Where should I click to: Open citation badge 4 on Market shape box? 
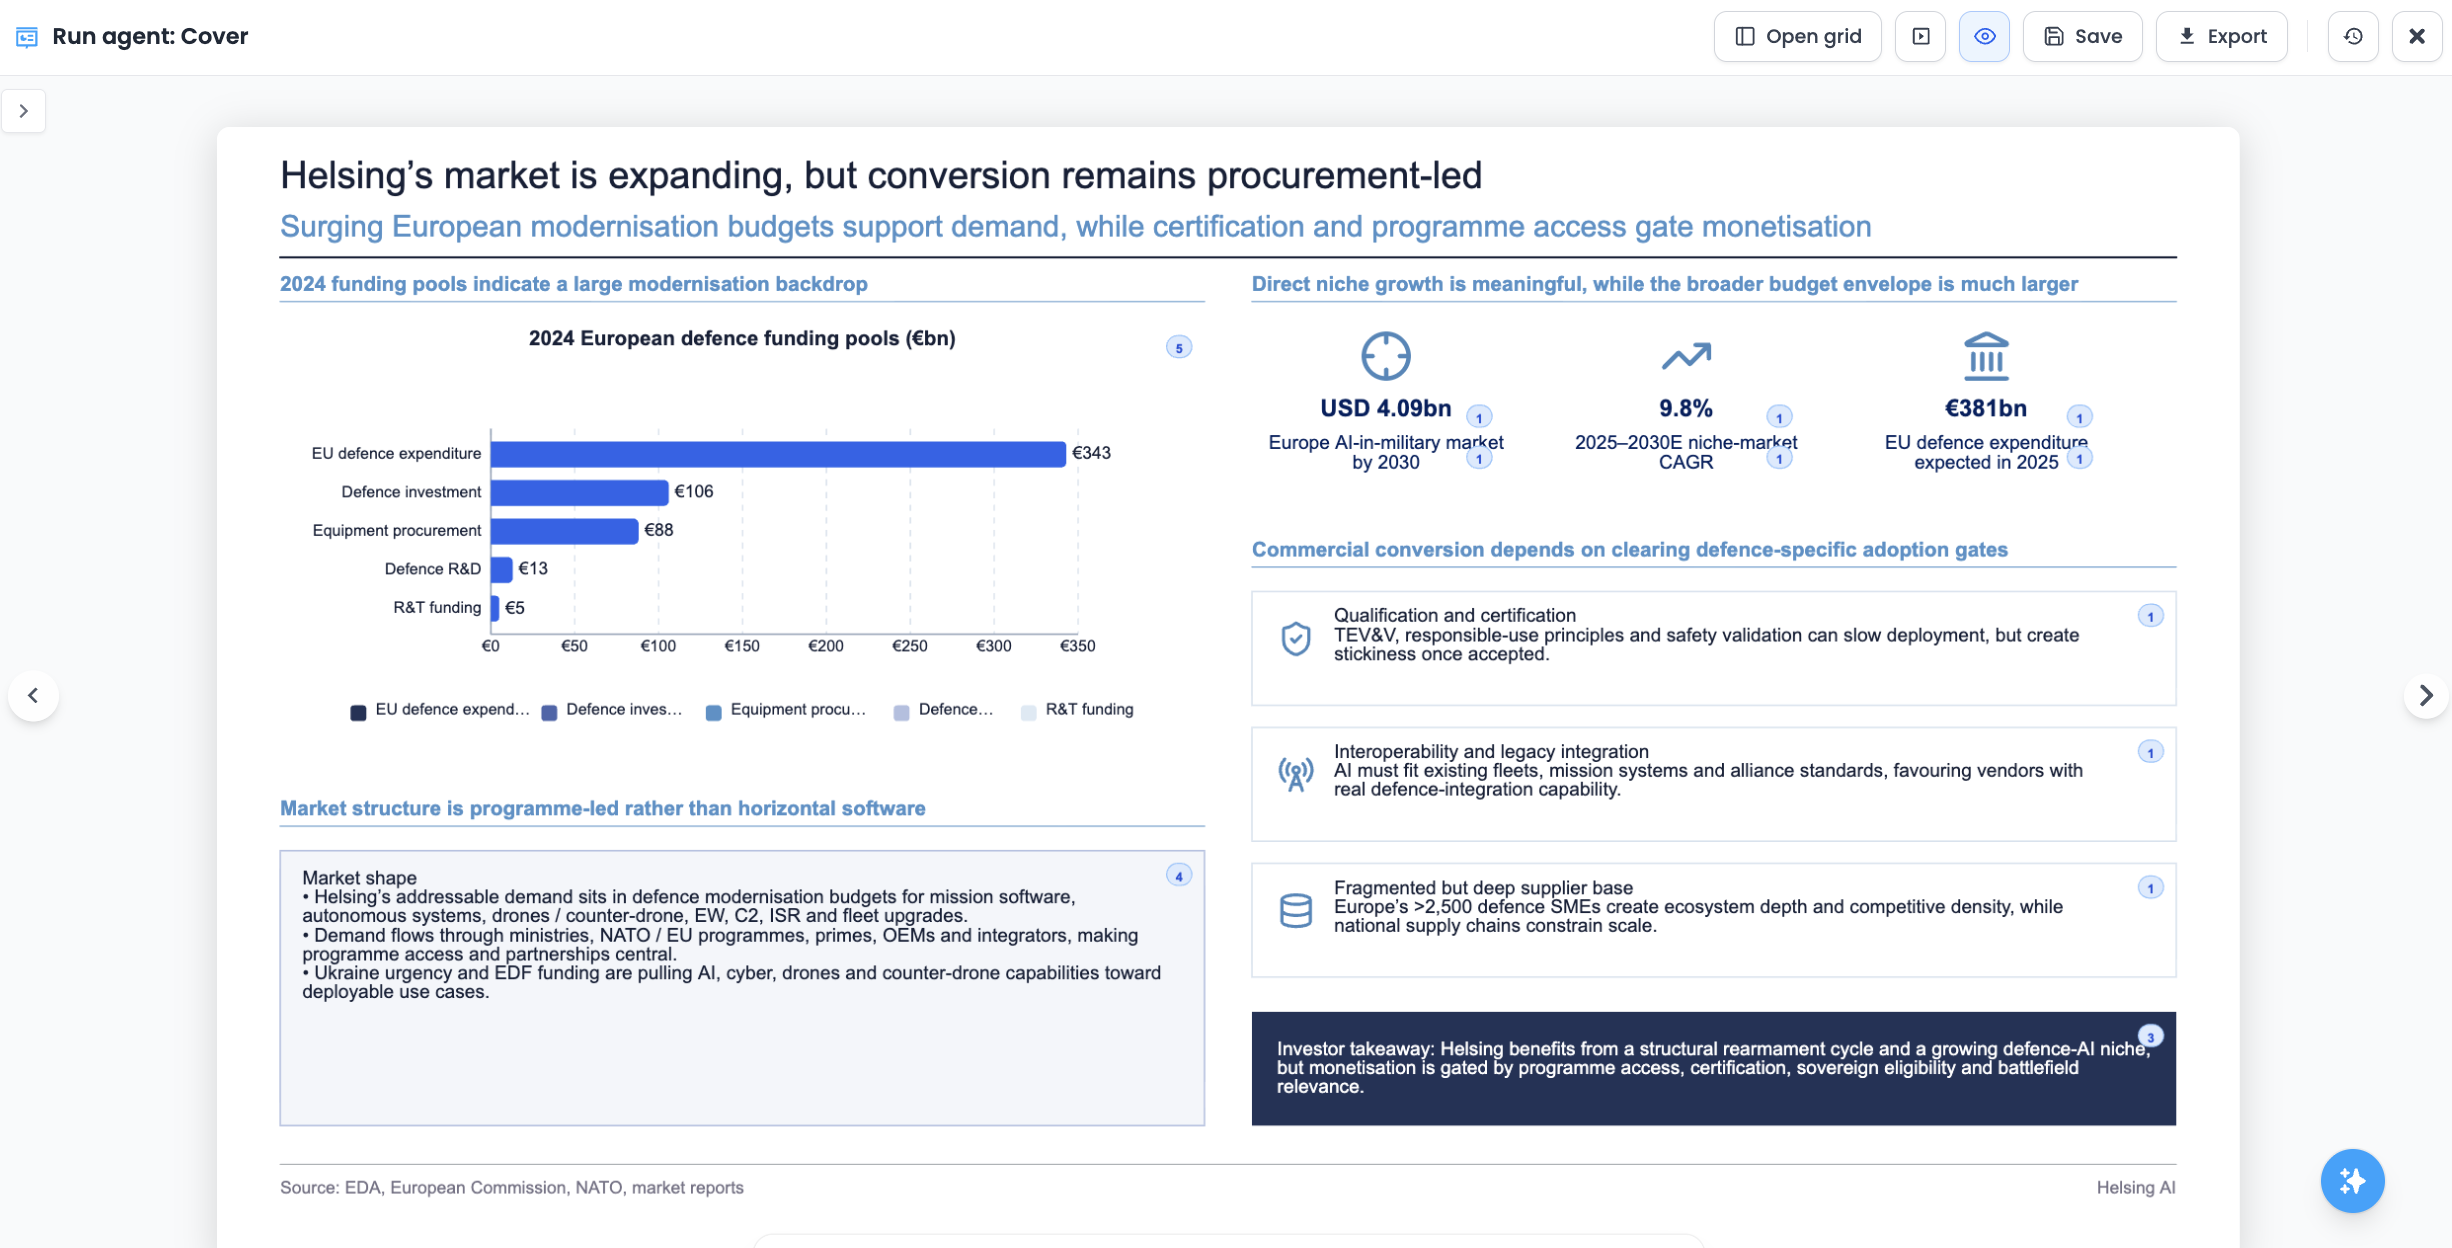pos(1179,876)
